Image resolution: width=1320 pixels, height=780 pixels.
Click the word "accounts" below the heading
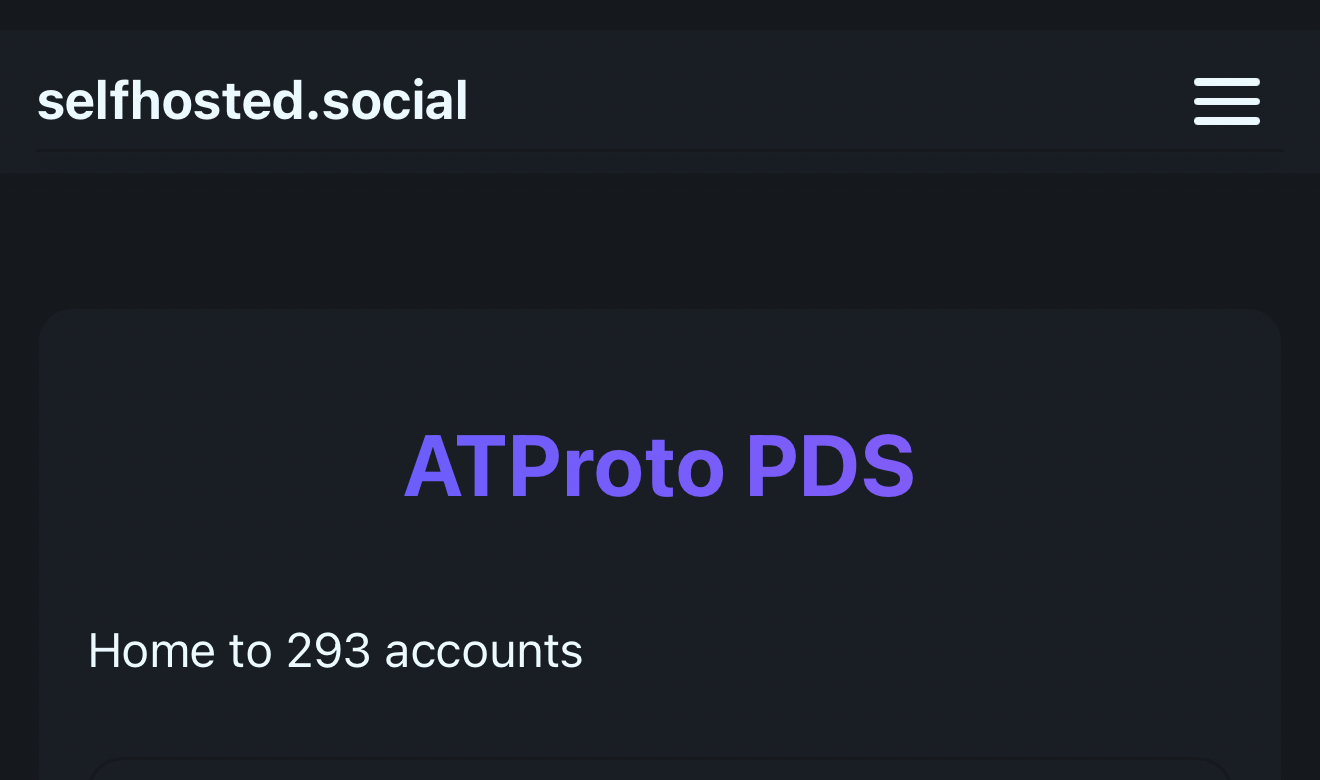pyautogui.click(x=483, y=651)
